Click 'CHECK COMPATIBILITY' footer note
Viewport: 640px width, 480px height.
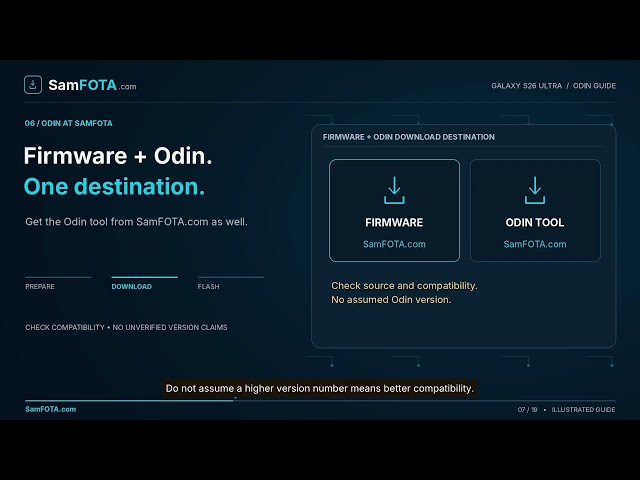(x=65, y=327)
